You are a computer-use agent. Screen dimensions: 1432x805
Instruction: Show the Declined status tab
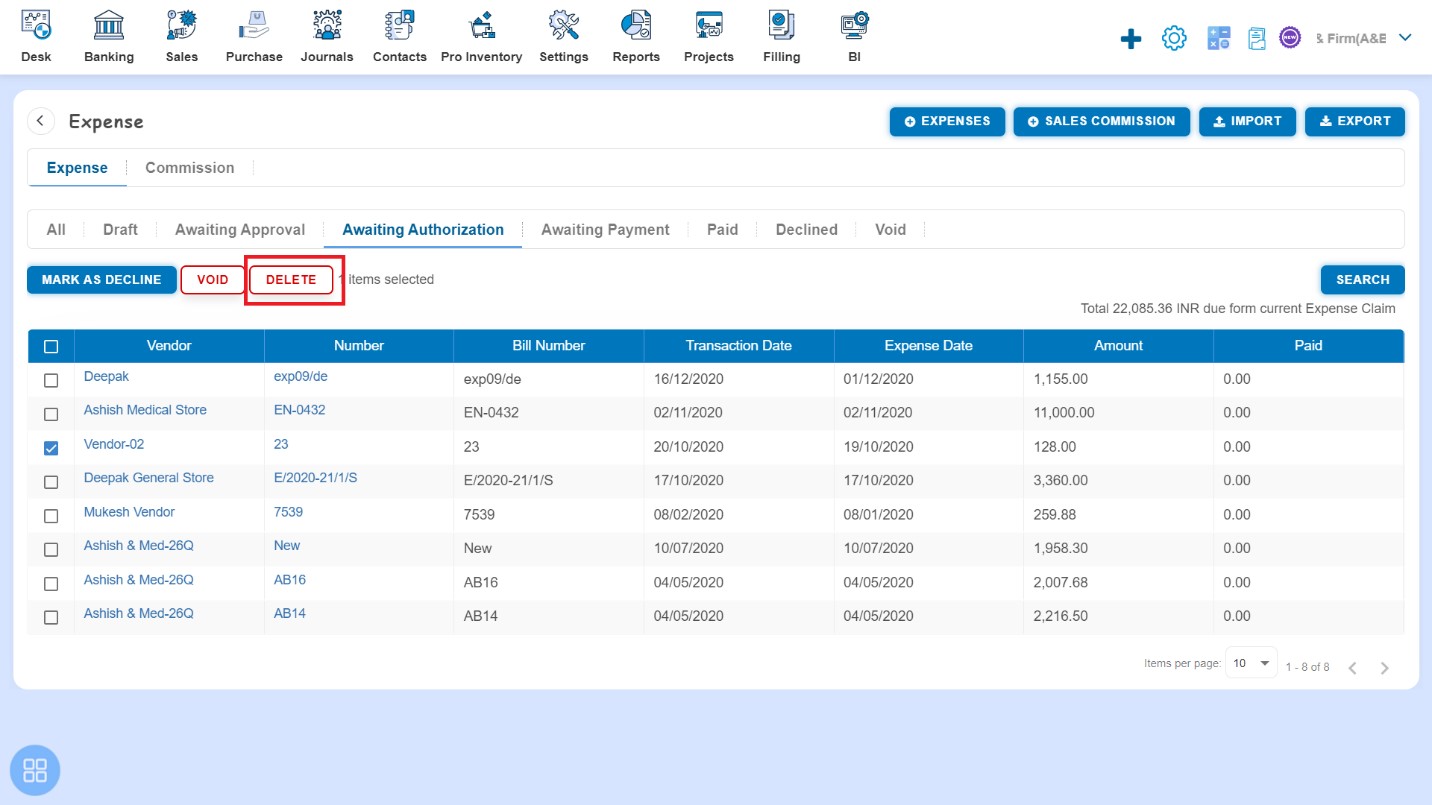806,229
